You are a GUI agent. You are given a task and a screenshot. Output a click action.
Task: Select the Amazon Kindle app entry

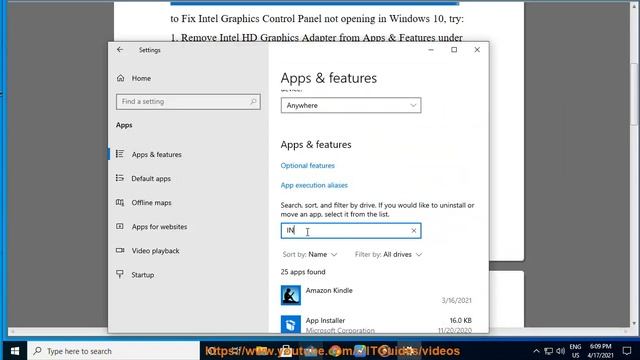tap(376, 295)
